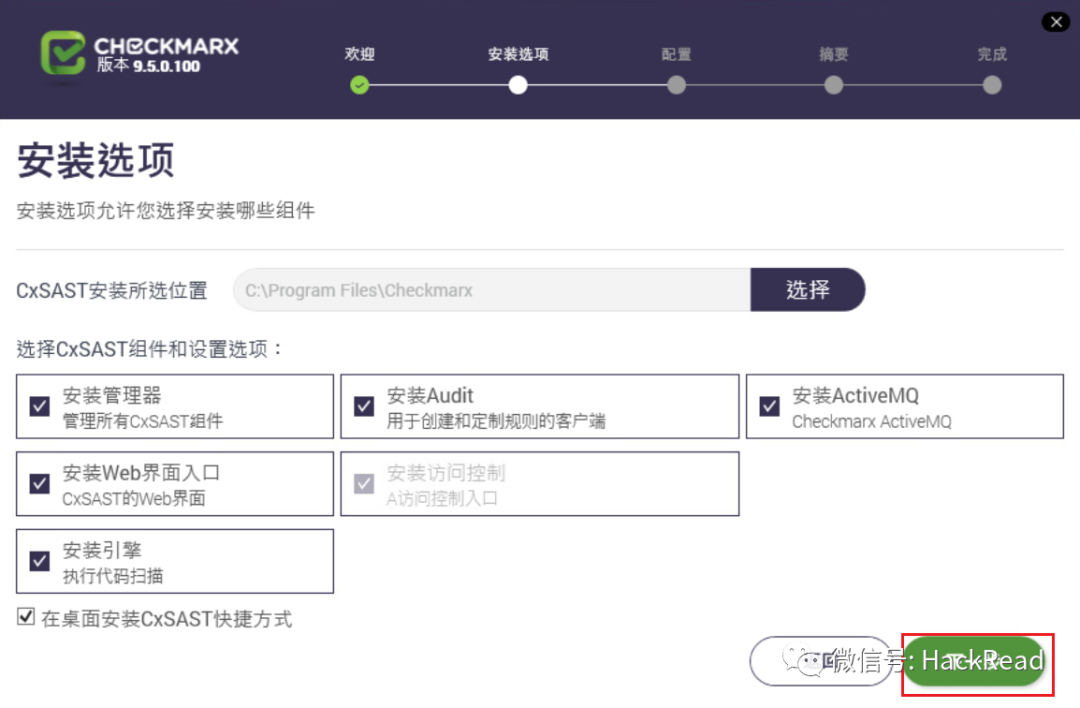Toggle the 安装Web界面入口 checkbox
Screen dimensions: 1080x708
pos(40,483)
